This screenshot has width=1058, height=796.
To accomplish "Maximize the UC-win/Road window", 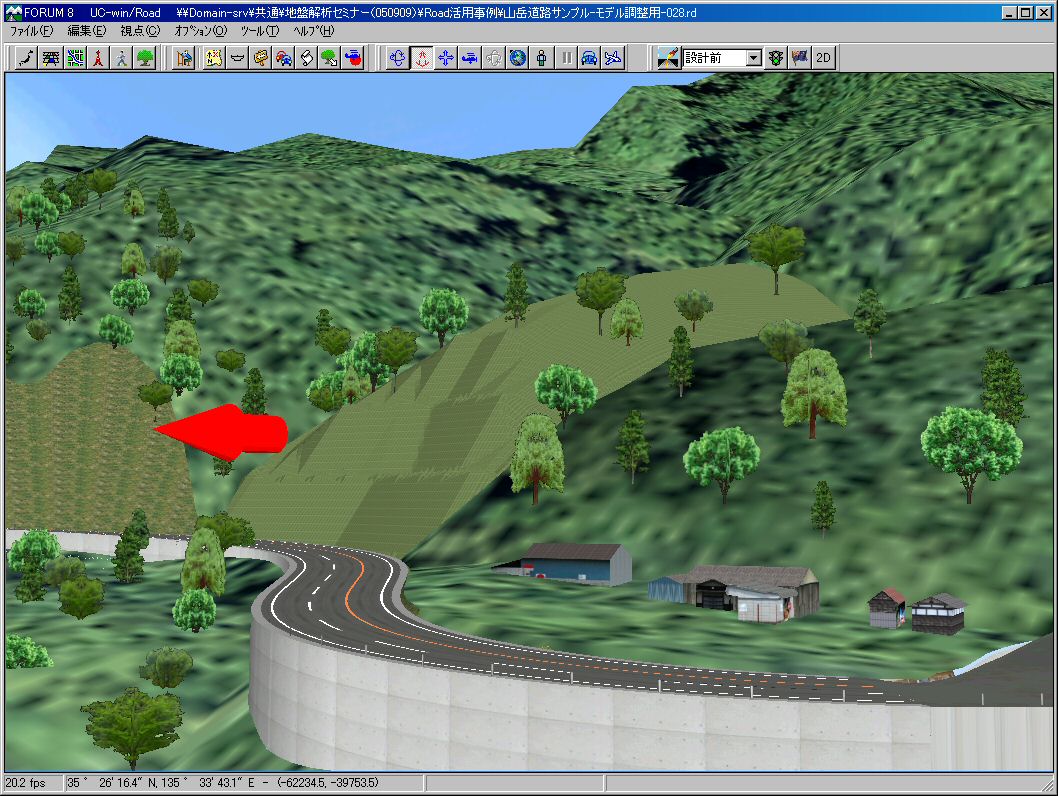I will pyautogui.click(x=1025, y=12).
